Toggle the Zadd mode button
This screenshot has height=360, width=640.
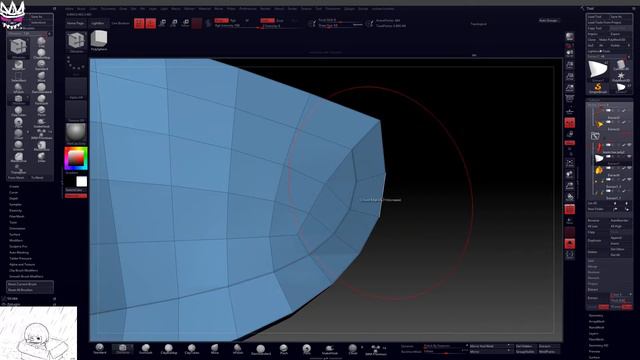tap(267, 20)
